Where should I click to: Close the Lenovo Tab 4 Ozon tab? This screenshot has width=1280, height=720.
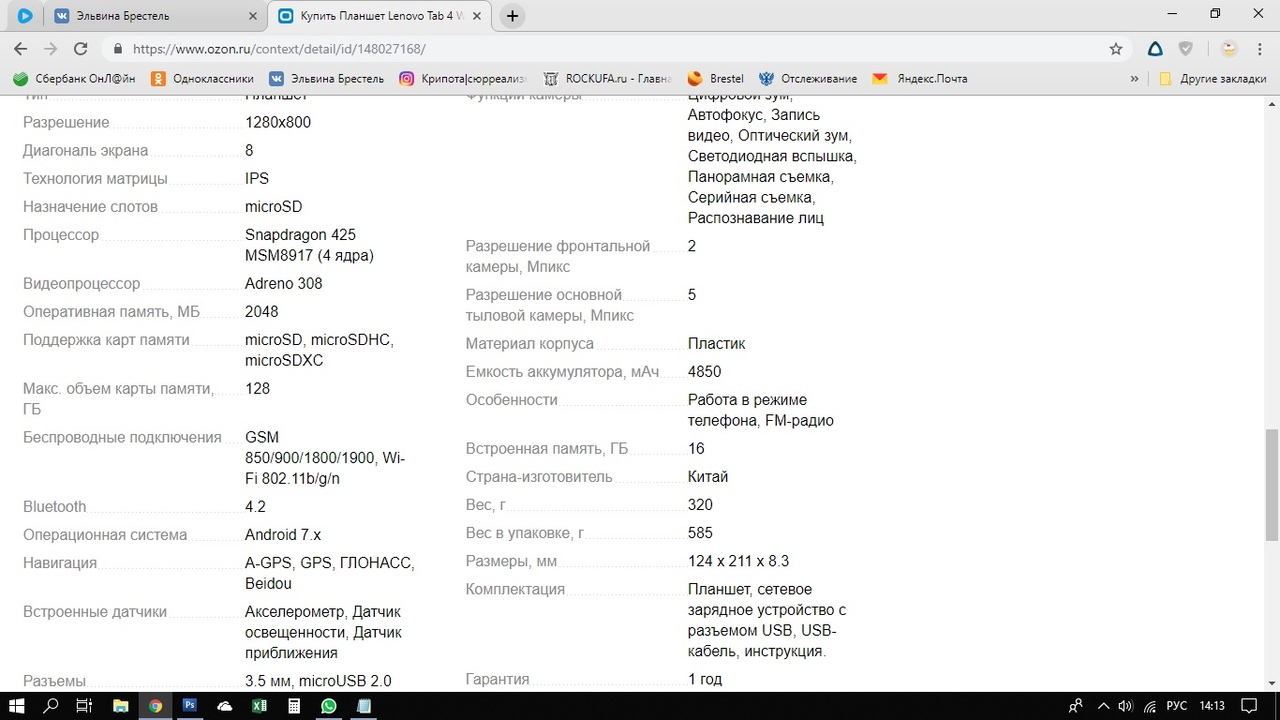coord(476,16)
